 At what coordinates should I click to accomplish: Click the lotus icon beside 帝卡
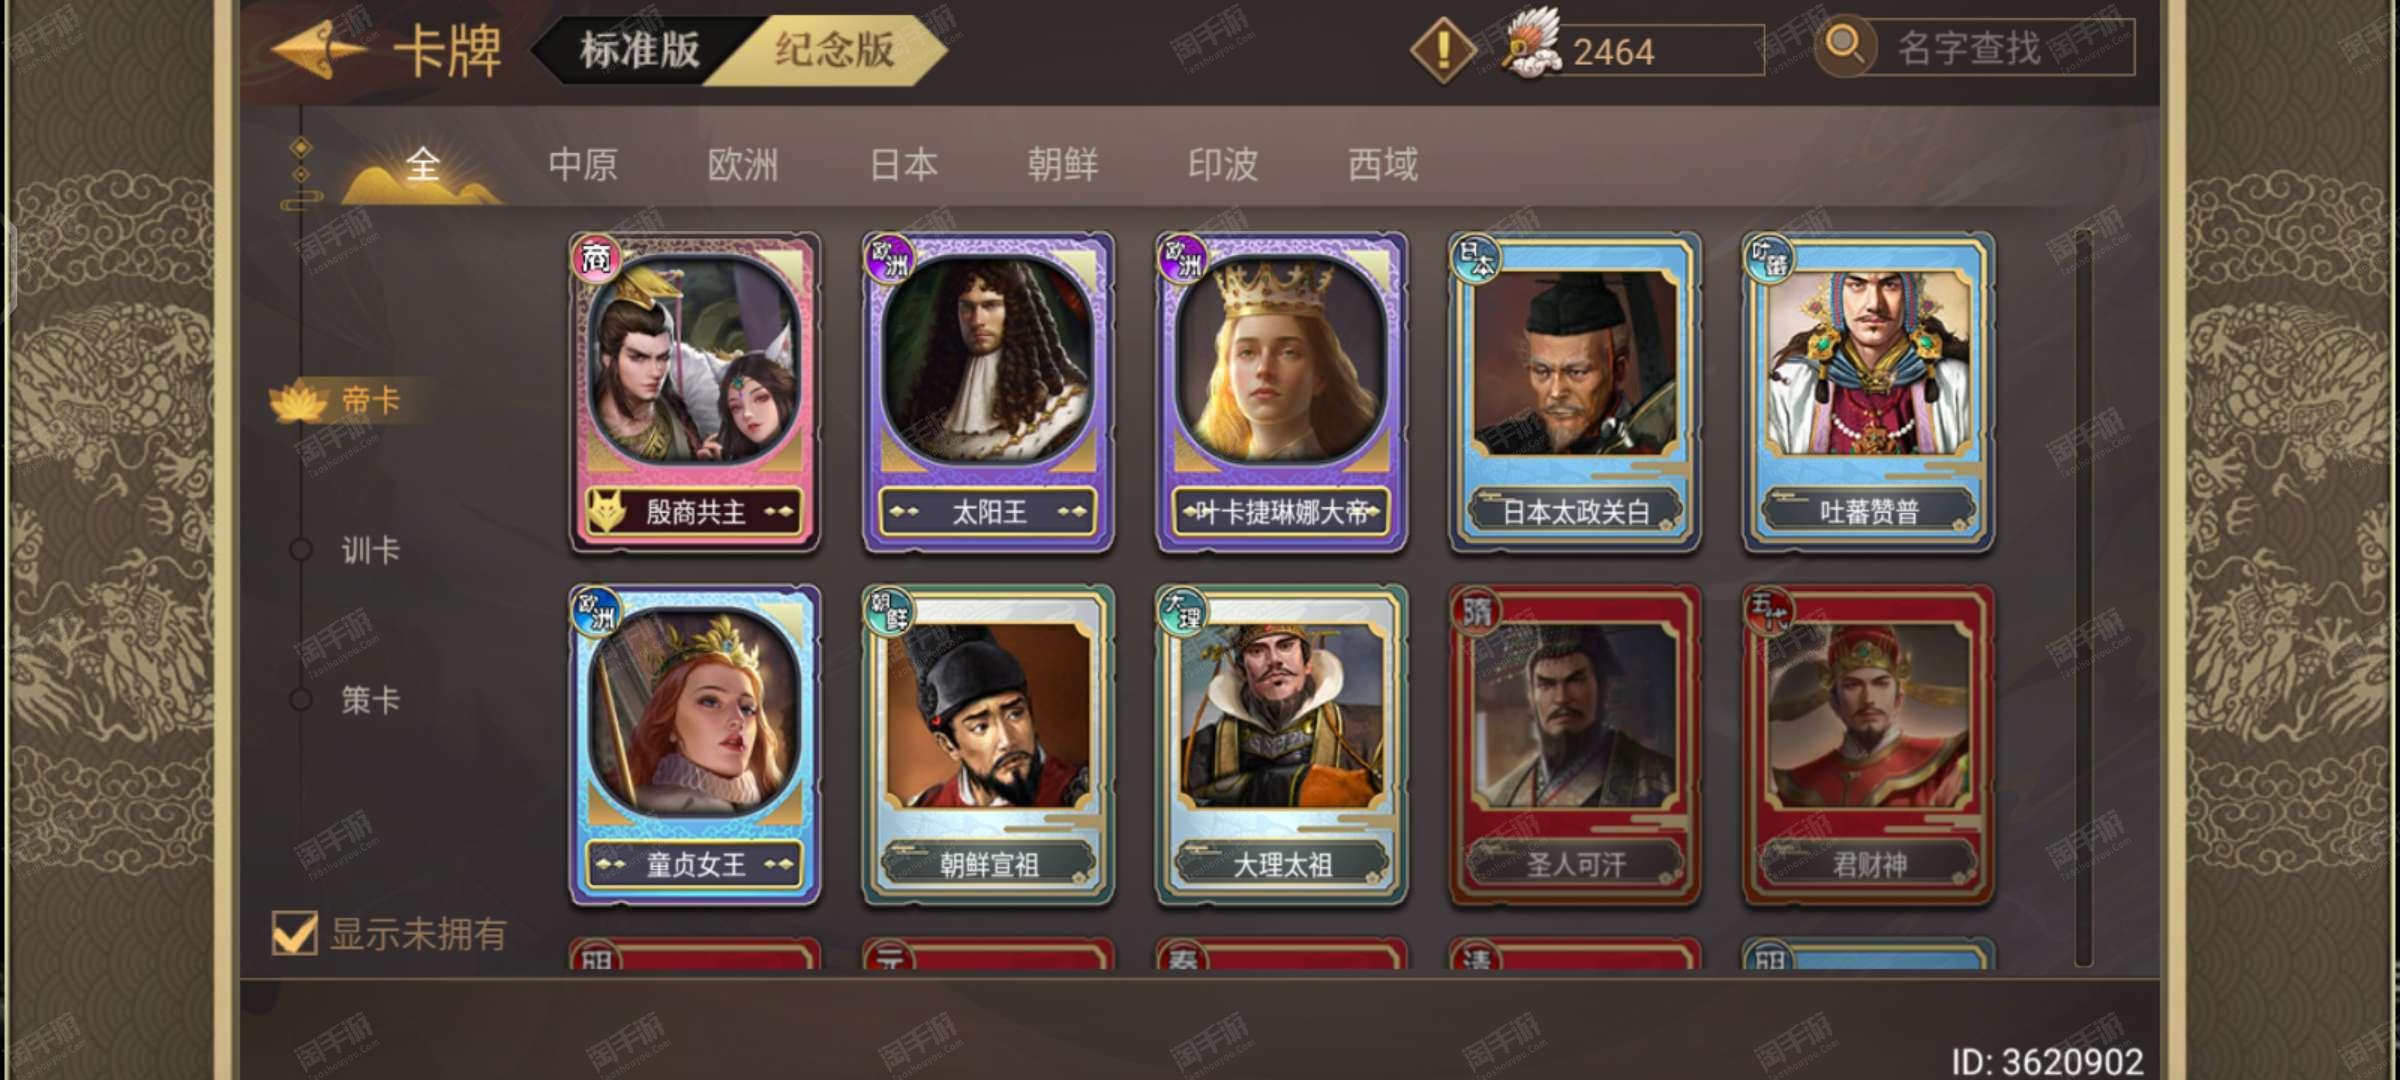point(298,402)
